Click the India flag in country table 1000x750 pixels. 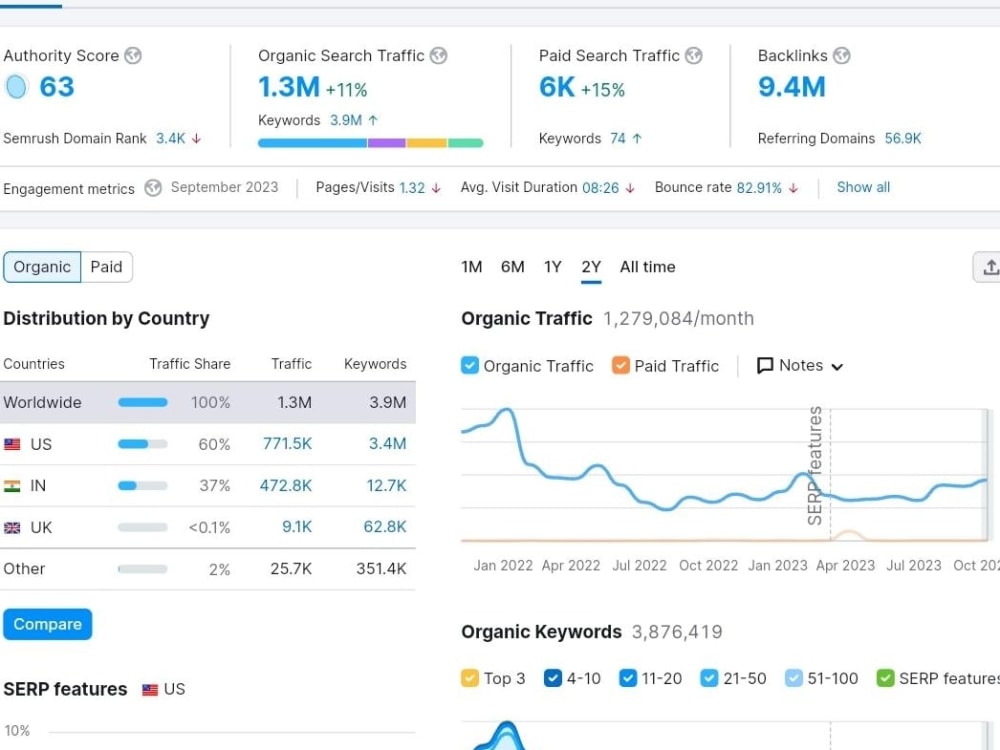coord(12,486)
